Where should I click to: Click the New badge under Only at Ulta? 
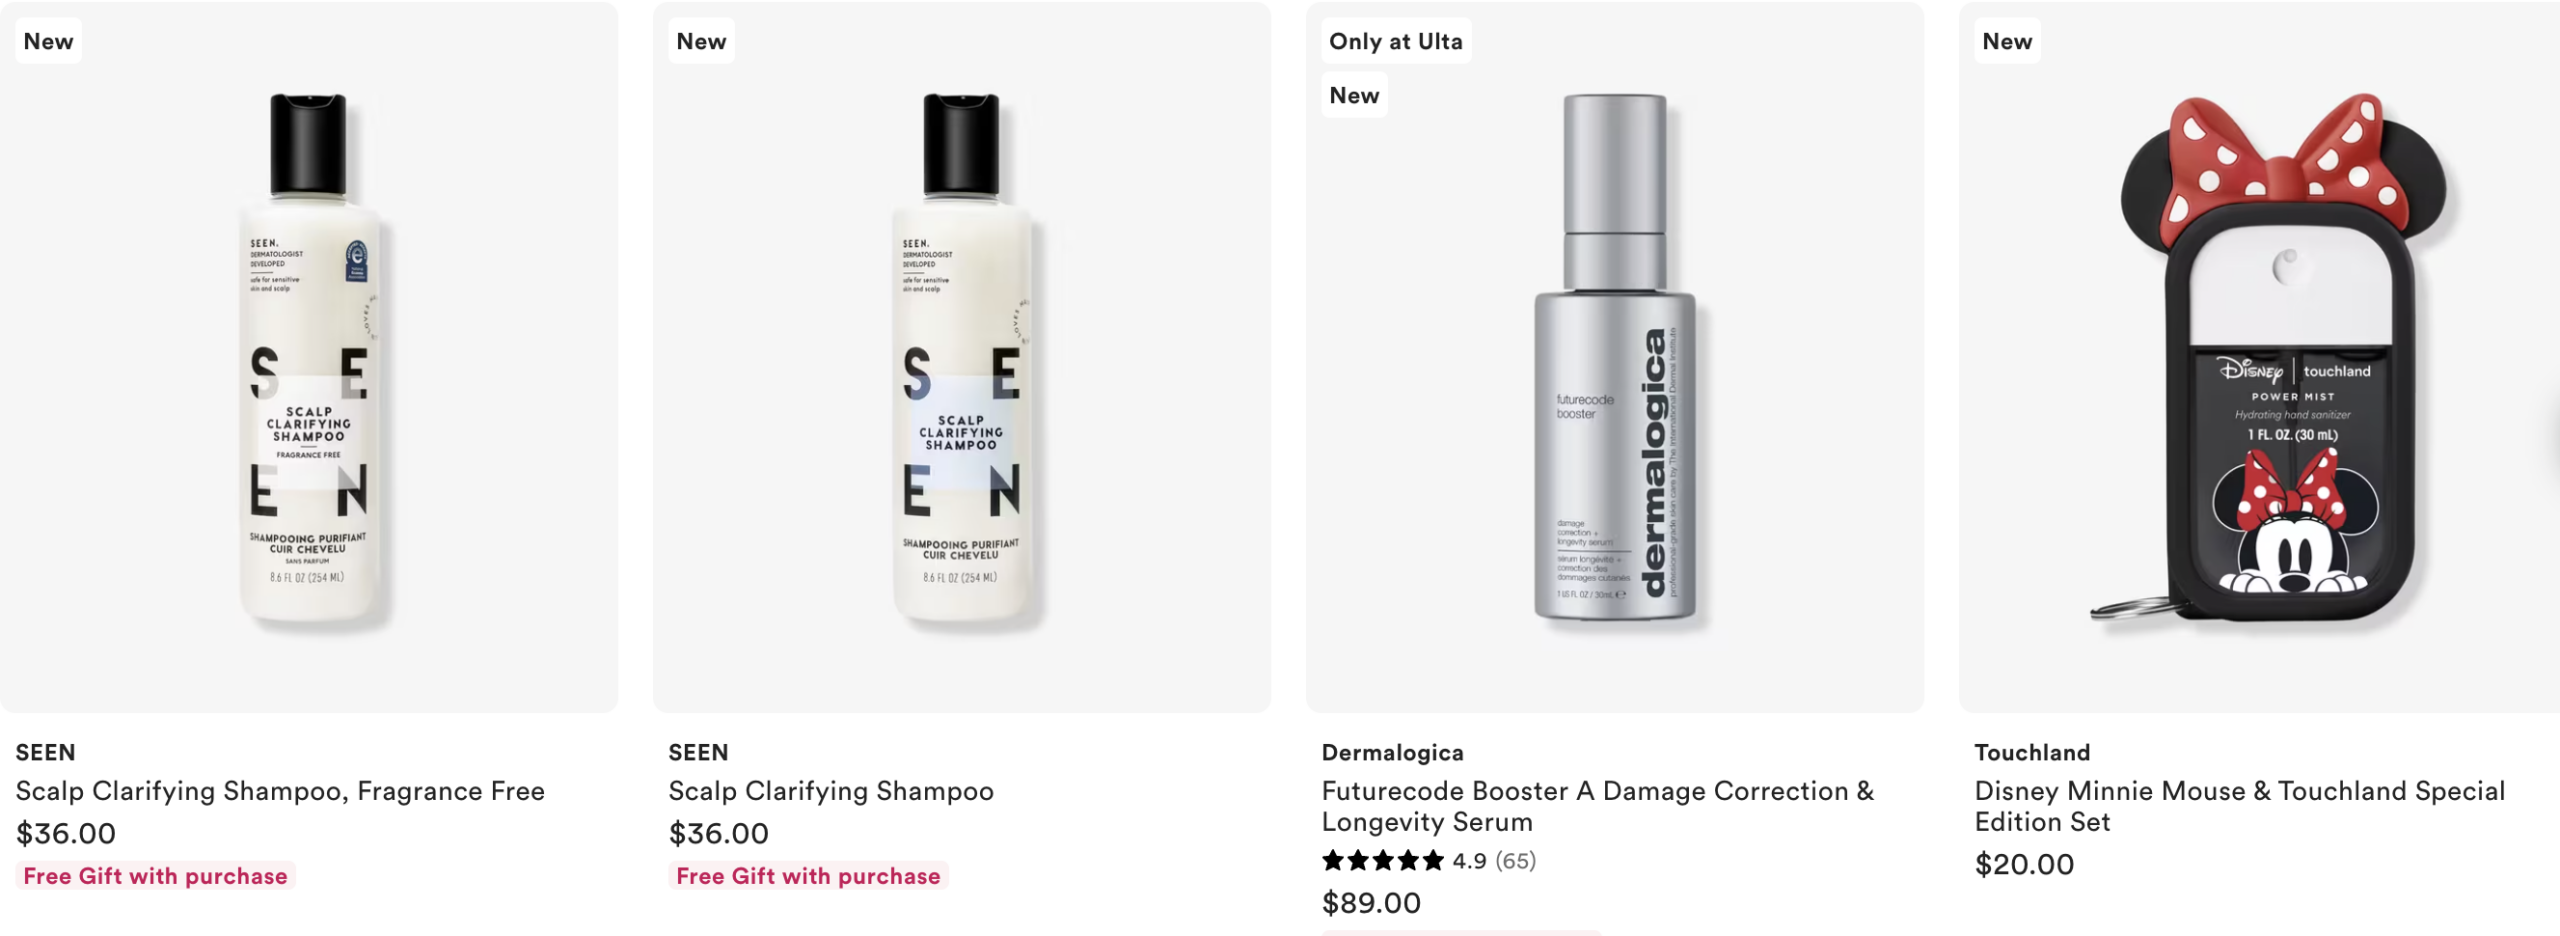click(x=1354, y=95)
